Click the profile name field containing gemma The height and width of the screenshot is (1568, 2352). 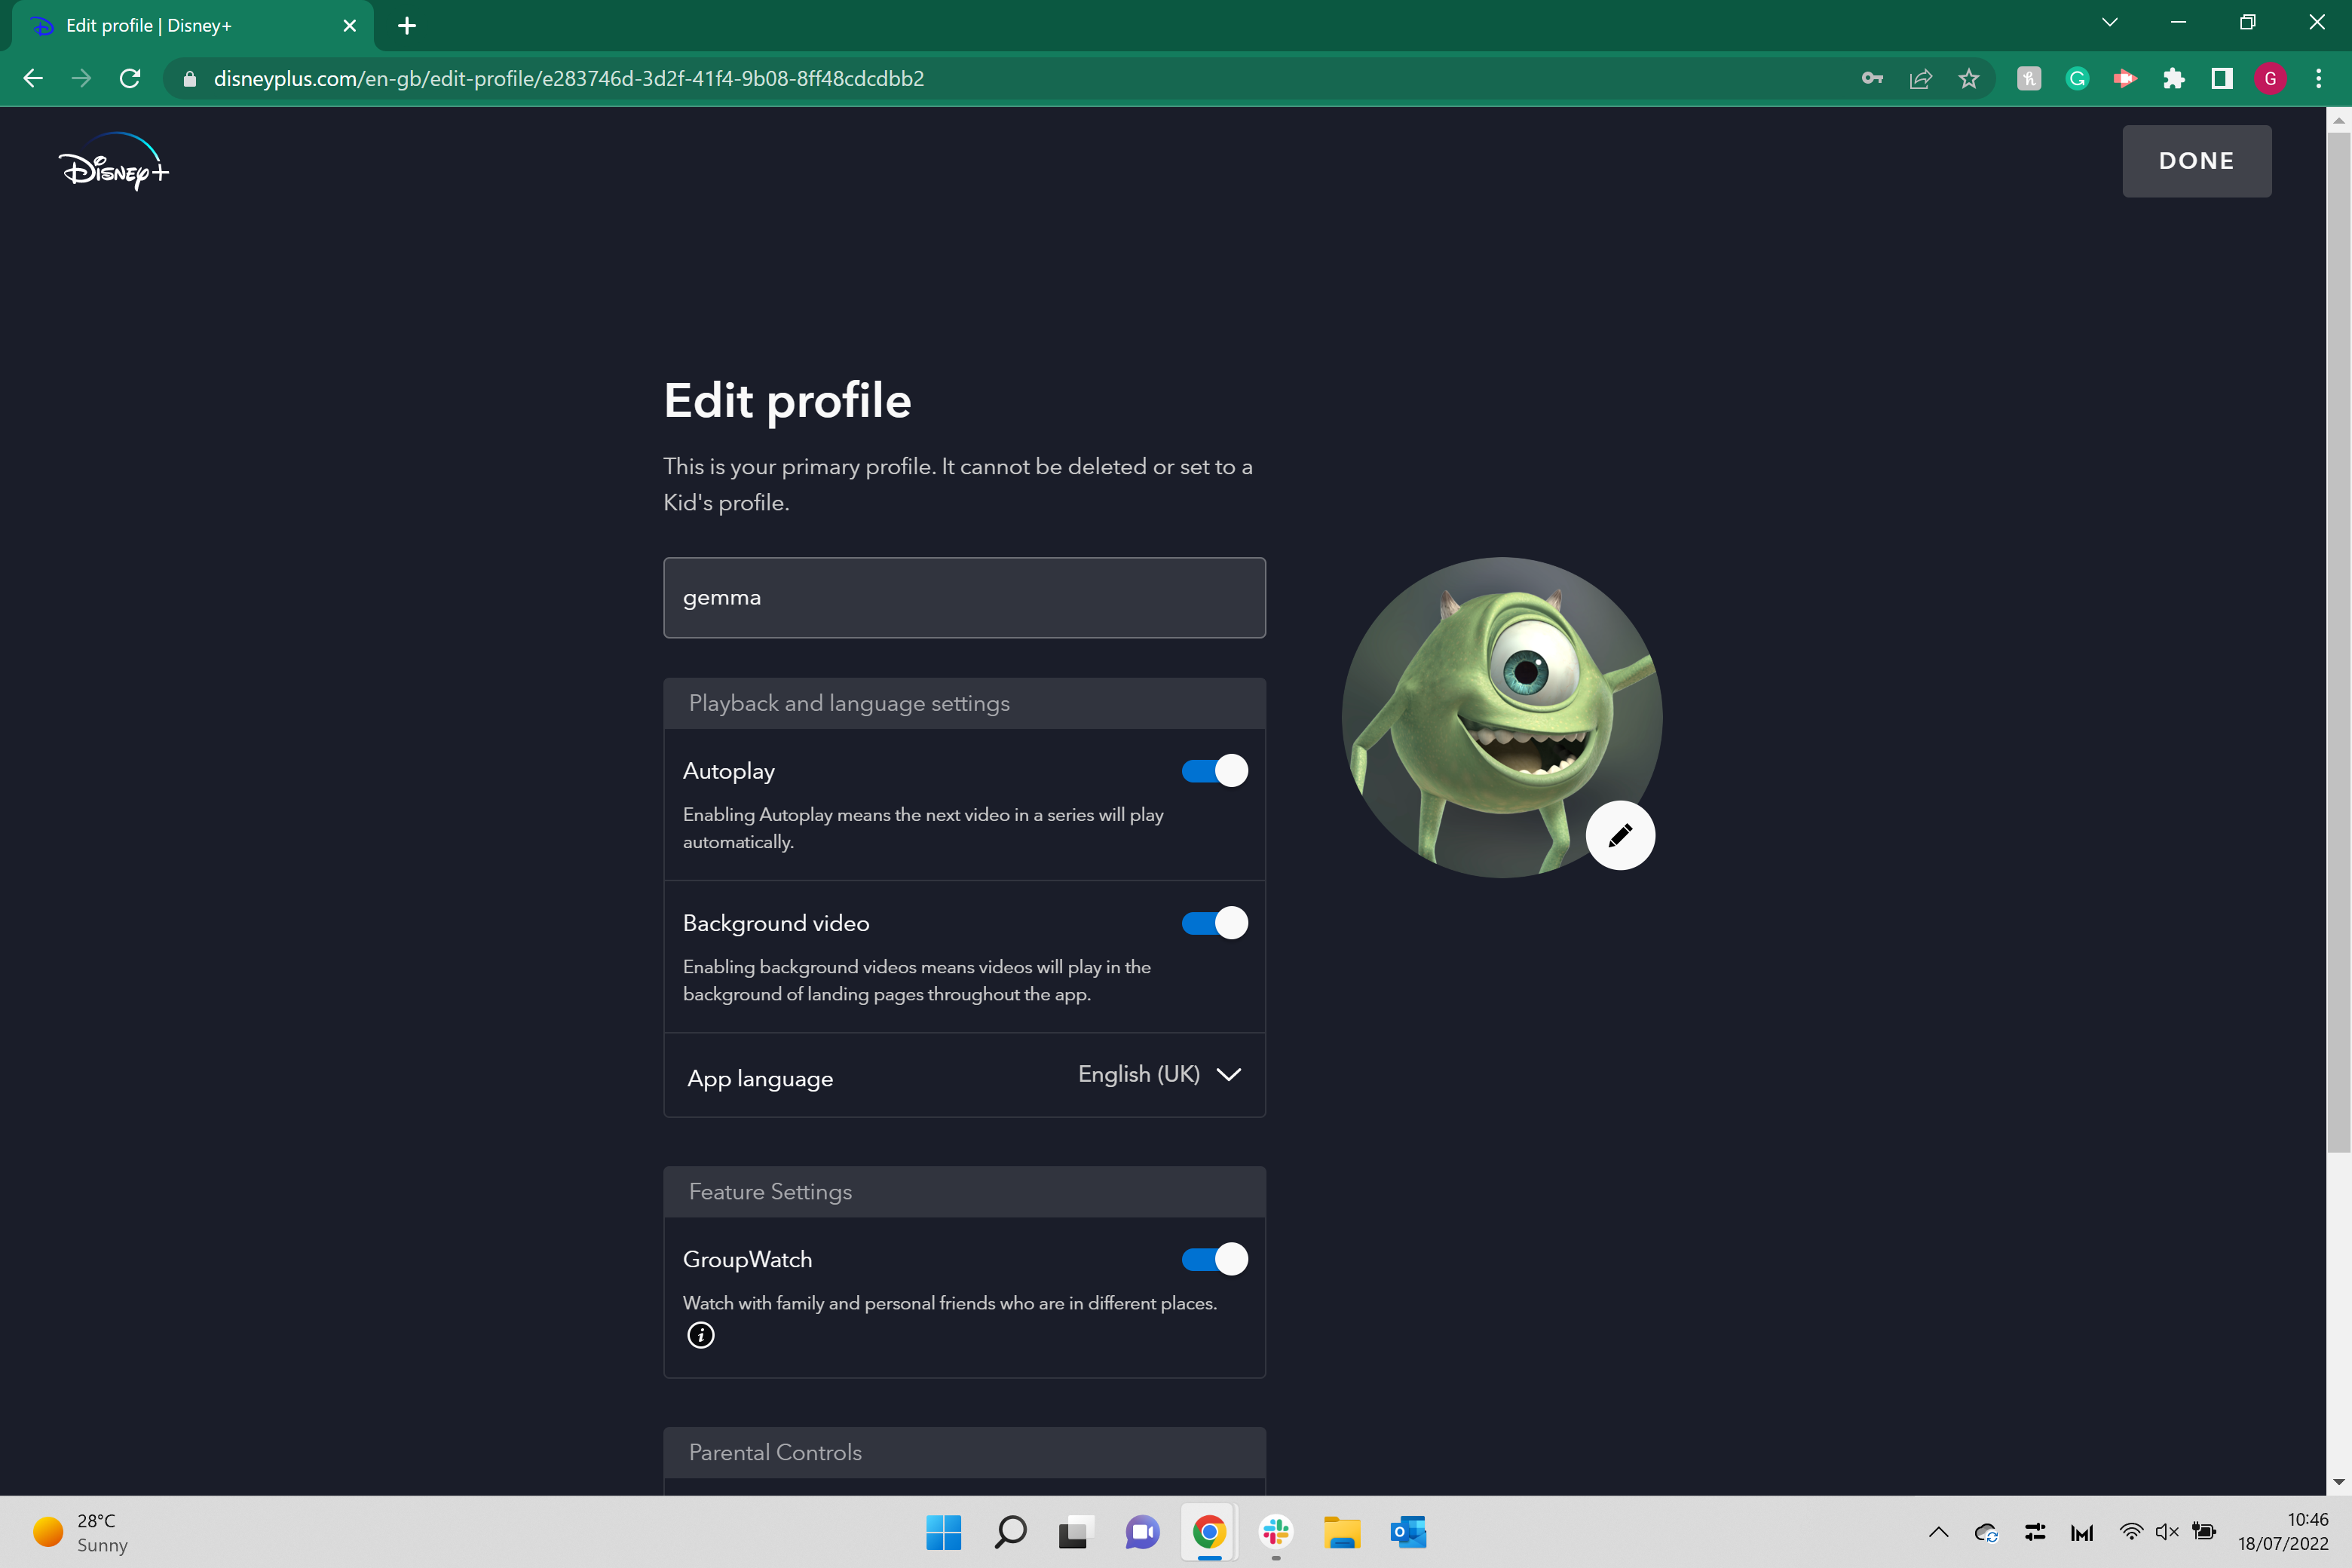pyautogui.click(x=964, y=597)
